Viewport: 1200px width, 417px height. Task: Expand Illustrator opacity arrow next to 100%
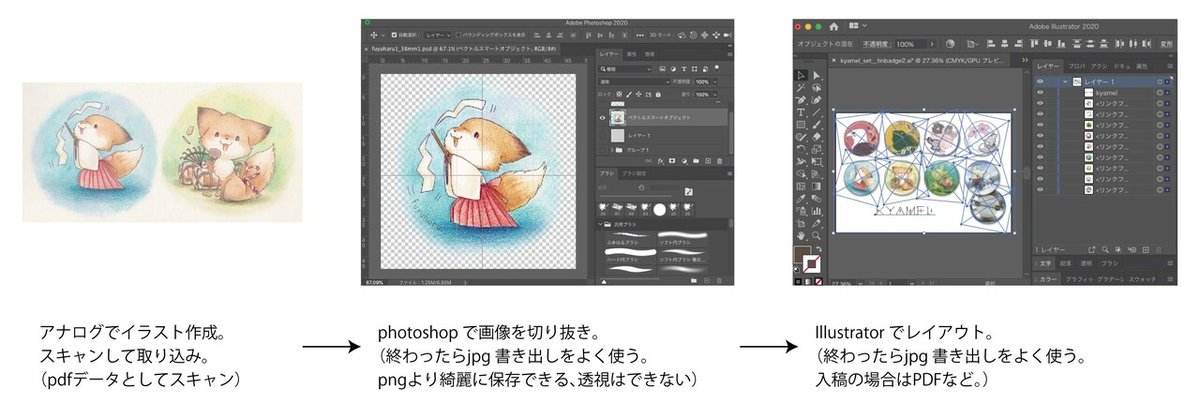tap(932, 43)
